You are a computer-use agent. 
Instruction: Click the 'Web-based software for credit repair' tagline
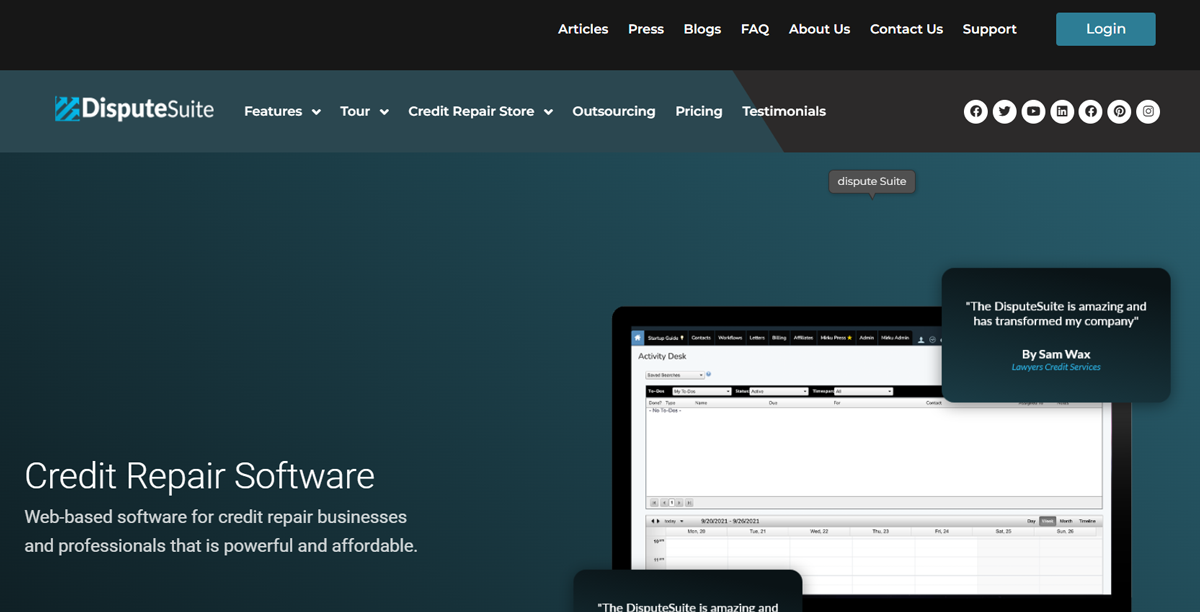click(x=221, y=532)
